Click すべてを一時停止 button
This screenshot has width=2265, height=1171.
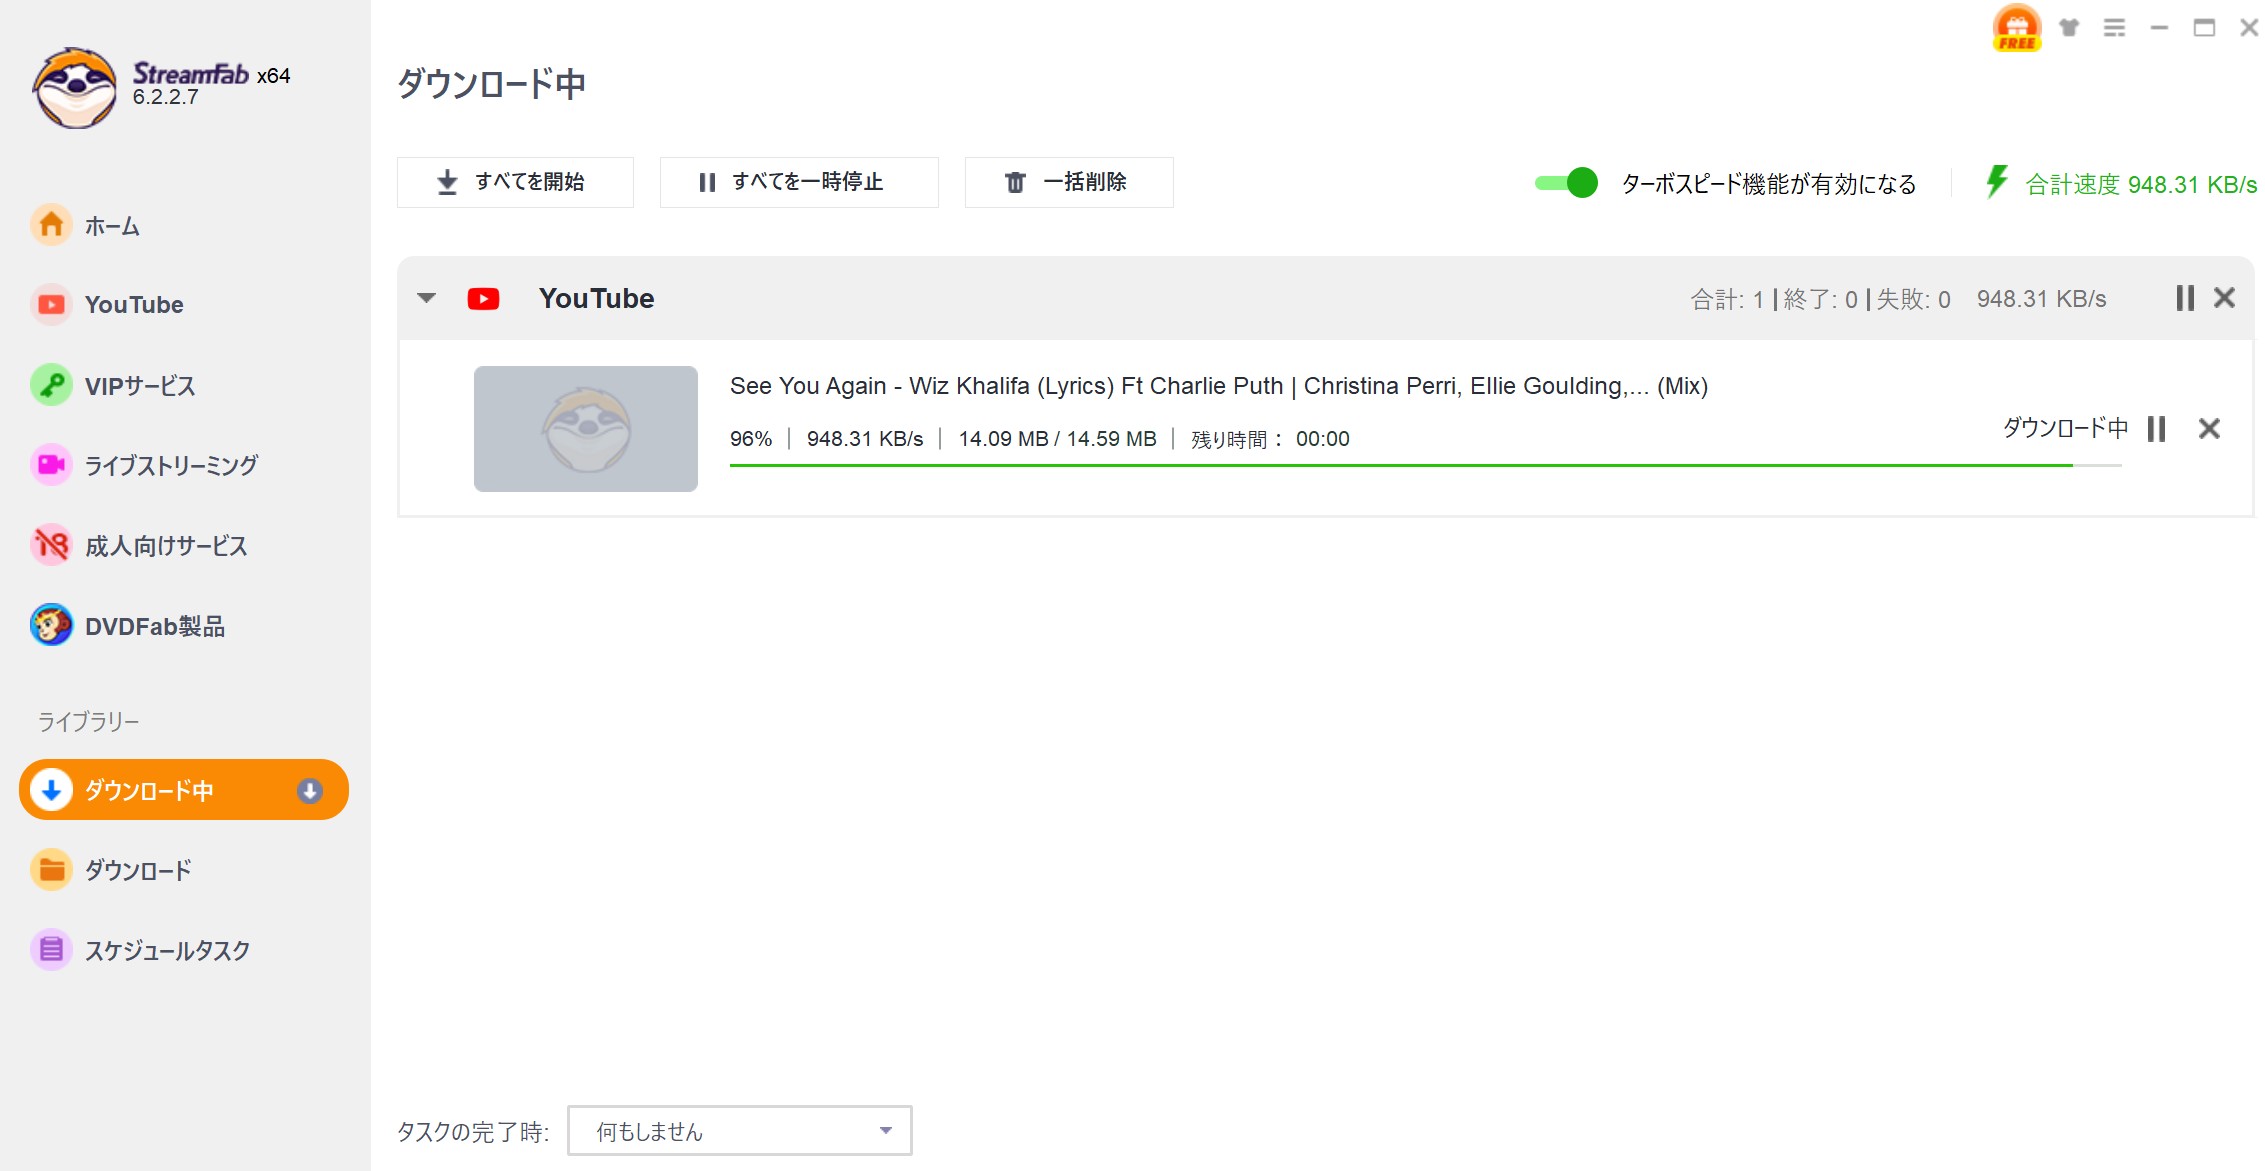click(x=799, y=182)
